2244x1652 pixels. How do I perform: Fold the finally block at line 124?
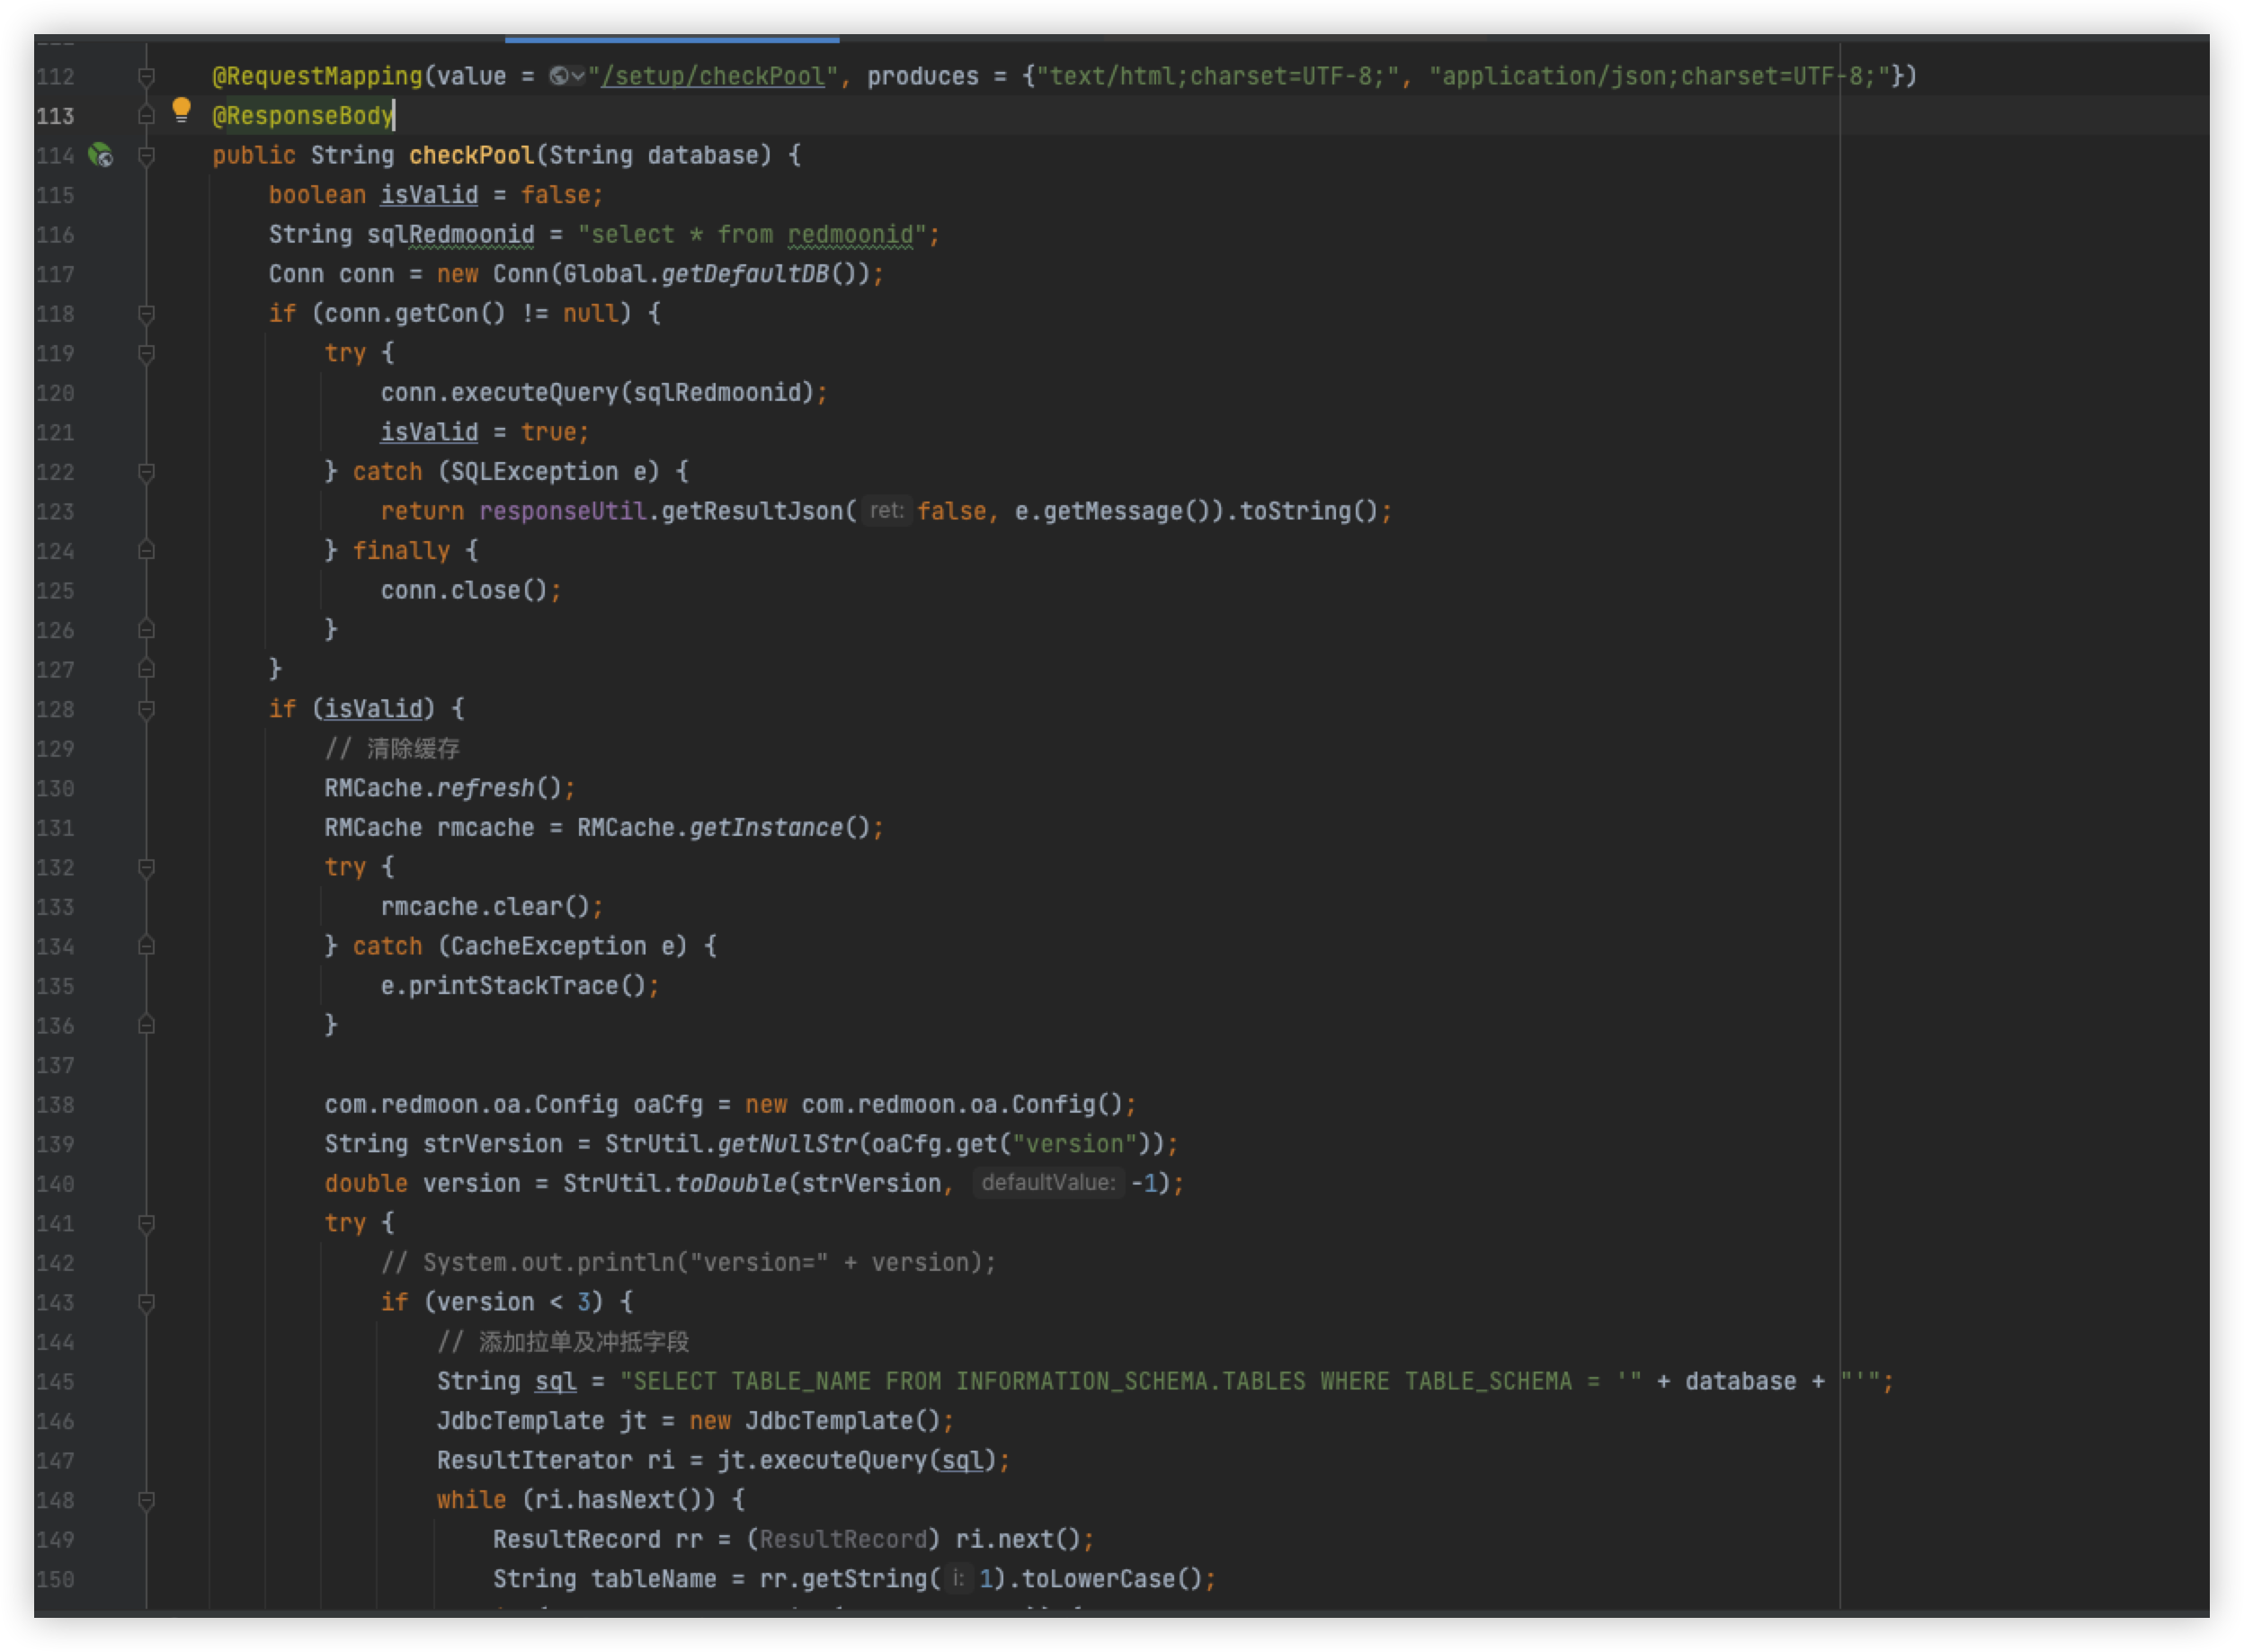(x=146, y=551)
